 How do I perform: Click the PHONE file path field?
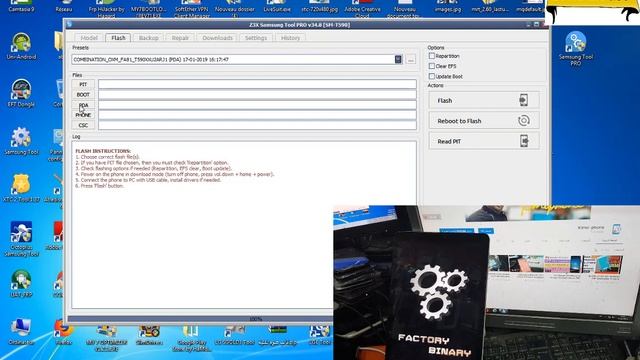(x=257, y=115)
